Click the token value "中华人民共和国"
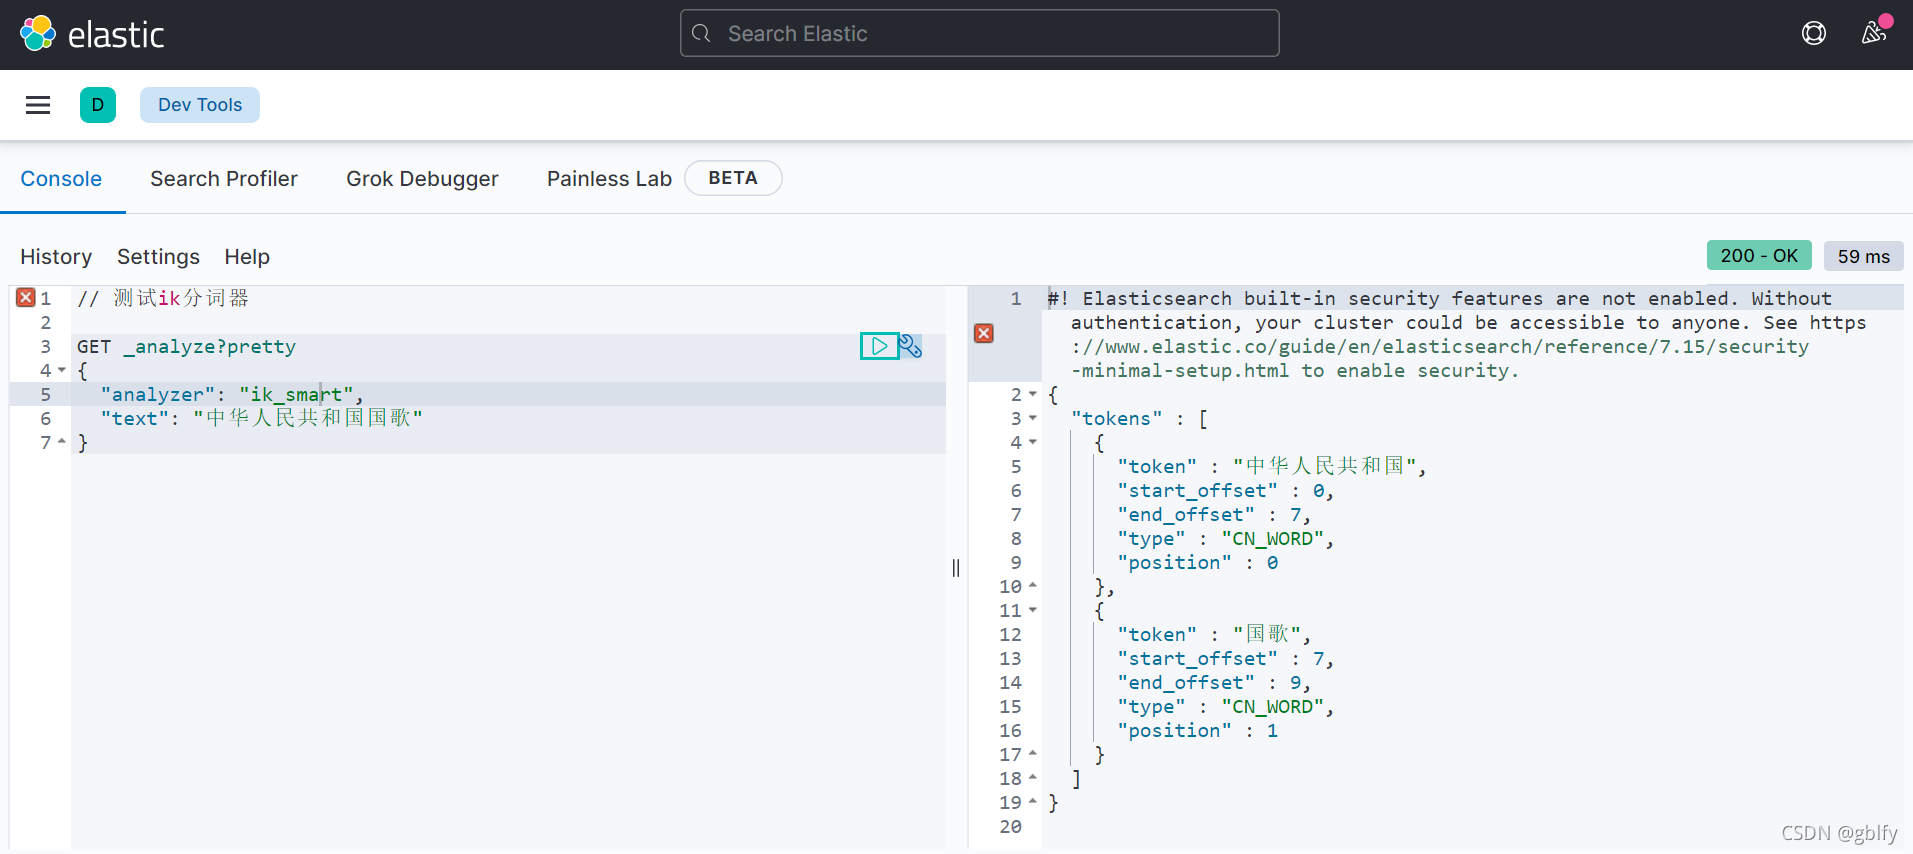 point(1325,466)
